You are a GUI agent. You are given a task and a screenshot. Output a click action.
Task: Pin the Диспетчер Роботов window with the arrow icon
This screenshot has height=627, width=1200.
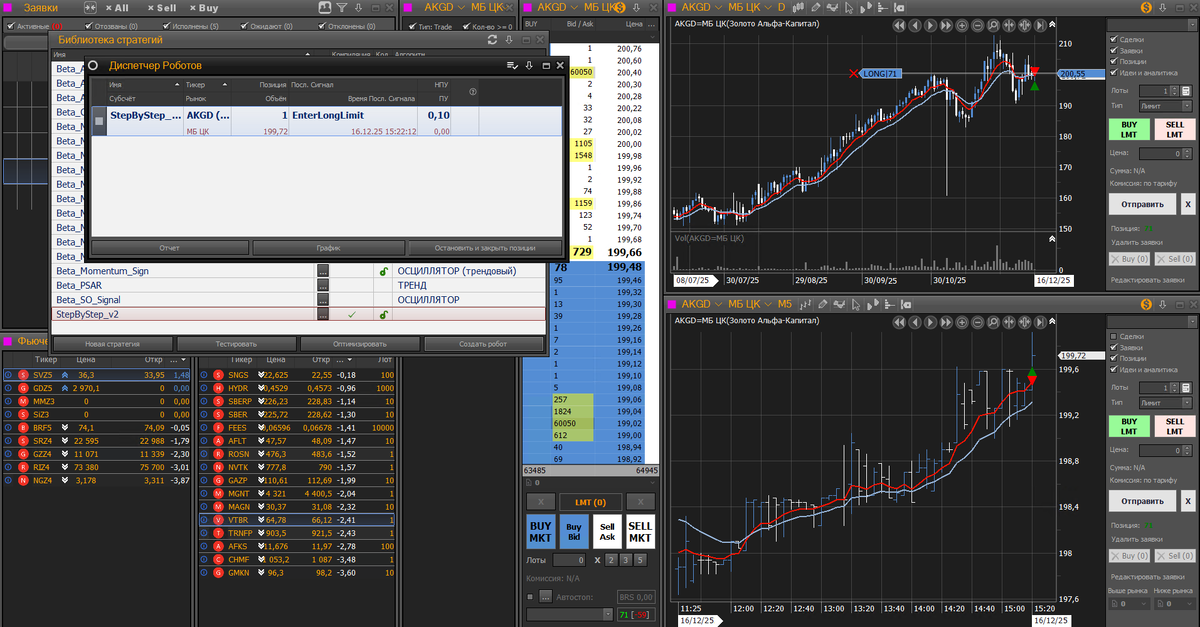click(529, 65)
